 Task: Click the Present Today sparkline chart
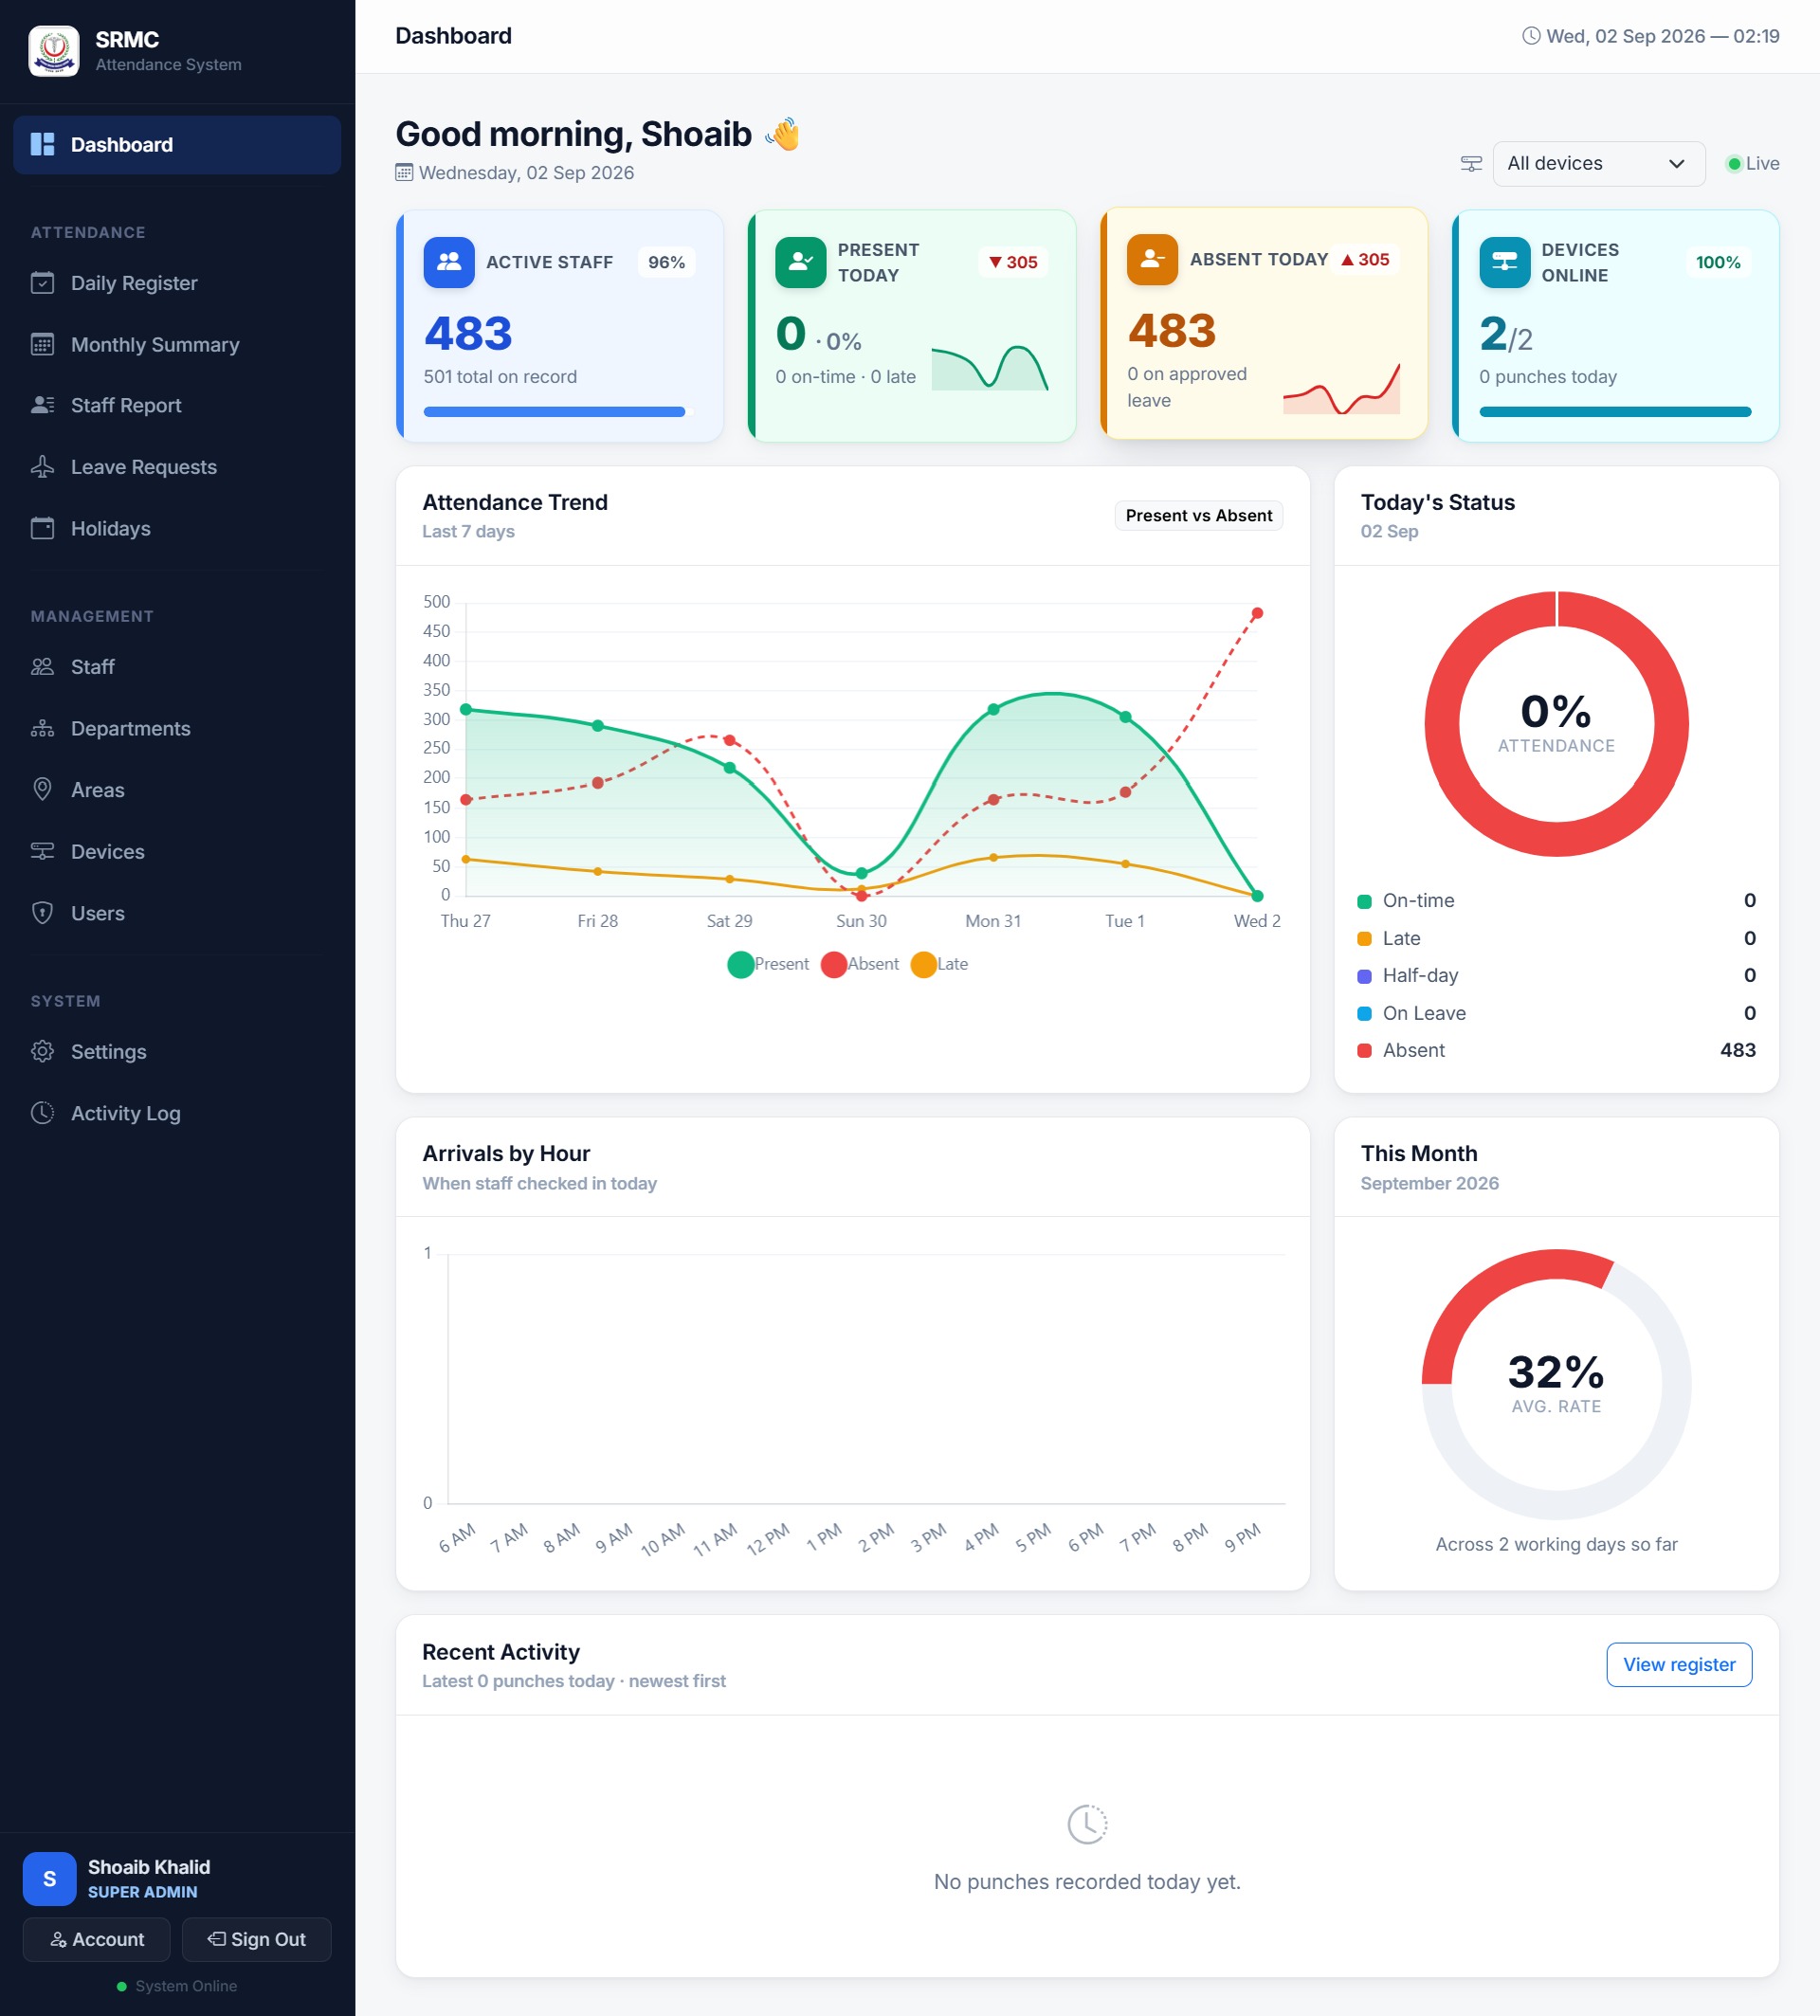pos(990,367)
